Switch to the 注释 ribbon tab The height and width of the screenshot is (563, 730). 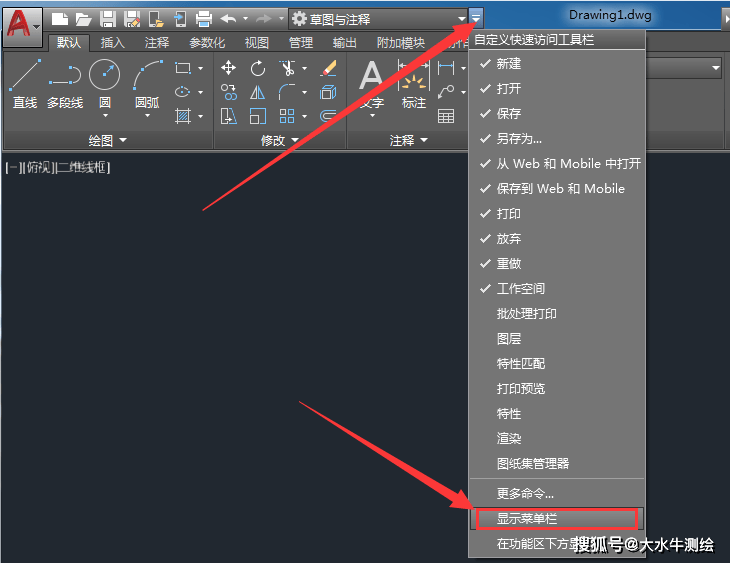(156, 43)
